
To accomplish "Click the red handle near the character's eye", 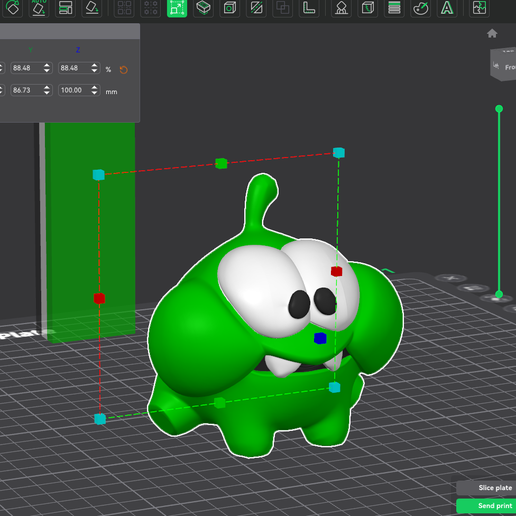I will 336,271.
